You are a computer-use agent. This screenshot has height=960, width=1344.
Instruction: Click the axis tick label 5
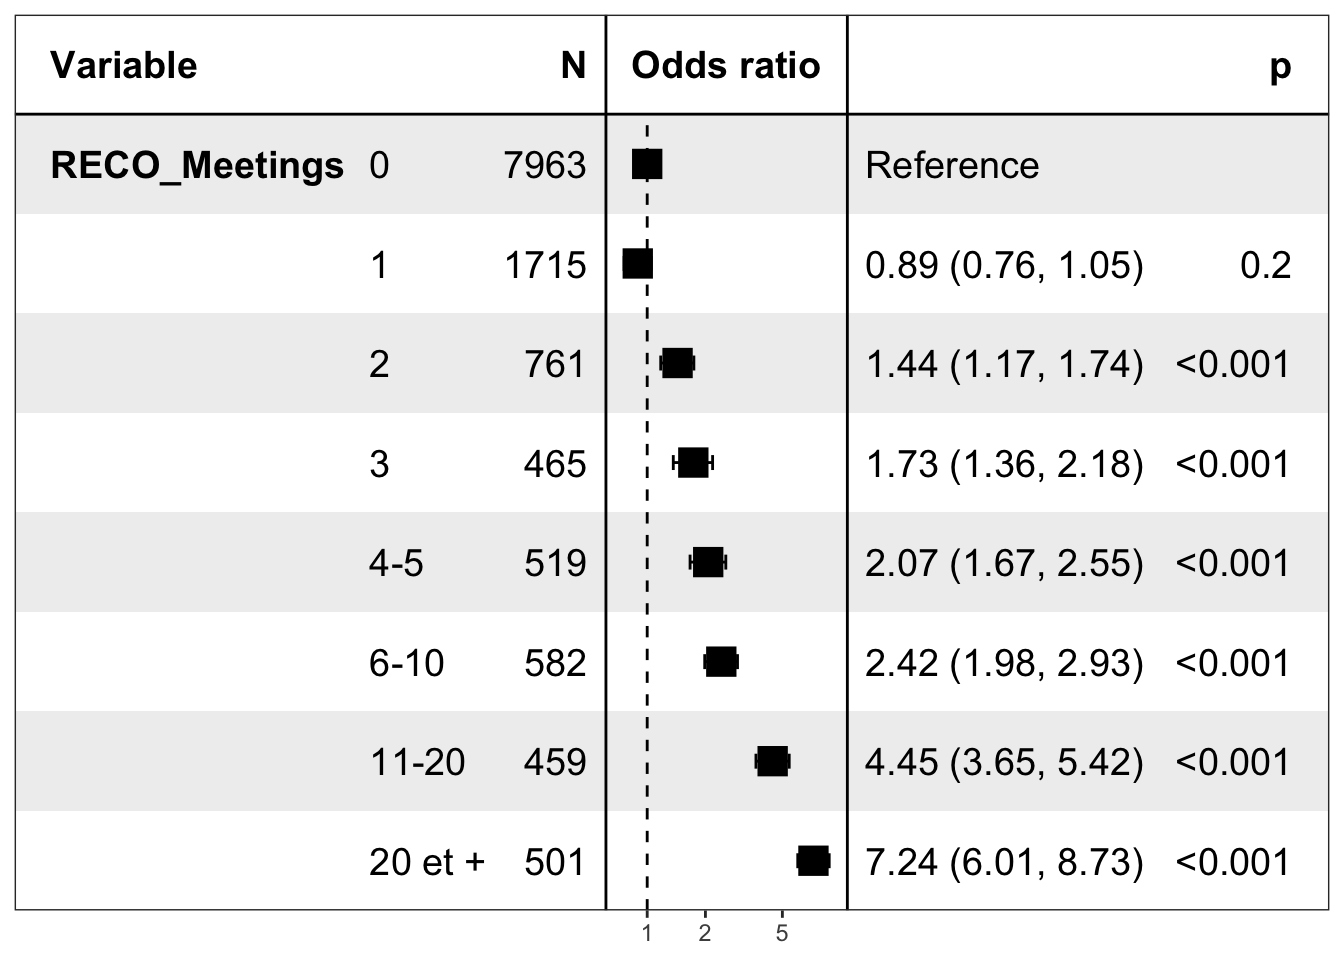(x=782, y=934)
